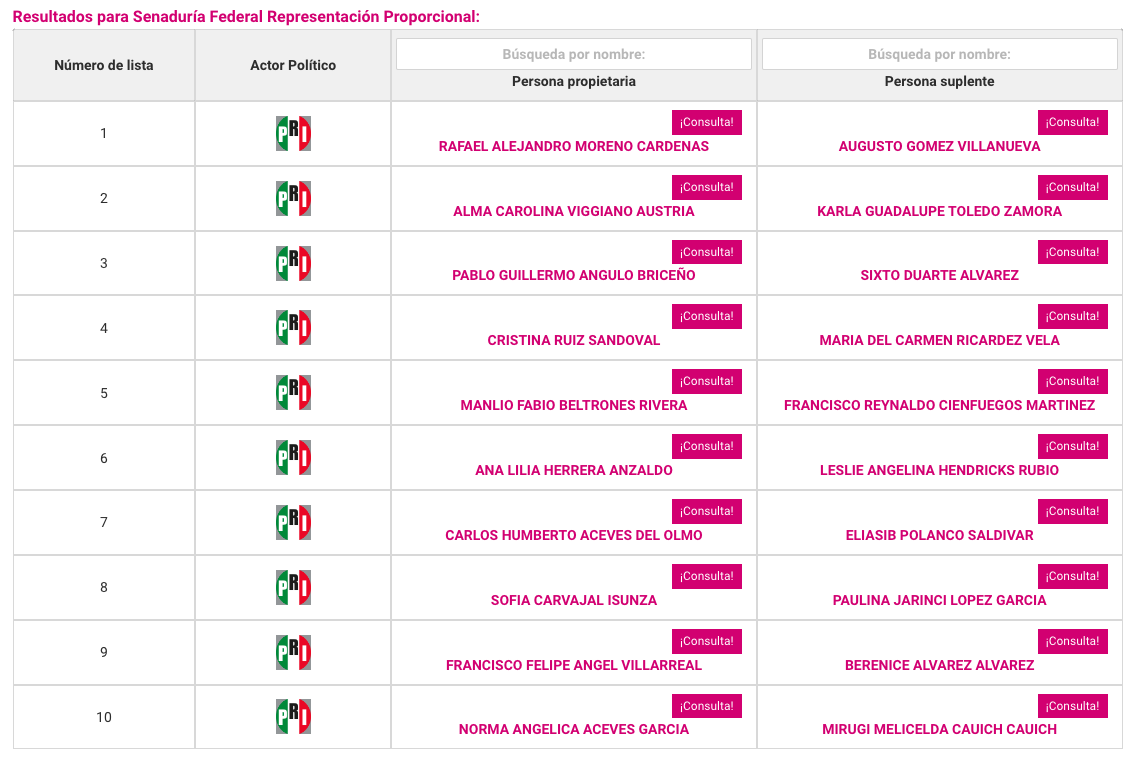Screen dimensions: 1143x761
Task: Click the PRI logo in row 5
Action: 293,393
